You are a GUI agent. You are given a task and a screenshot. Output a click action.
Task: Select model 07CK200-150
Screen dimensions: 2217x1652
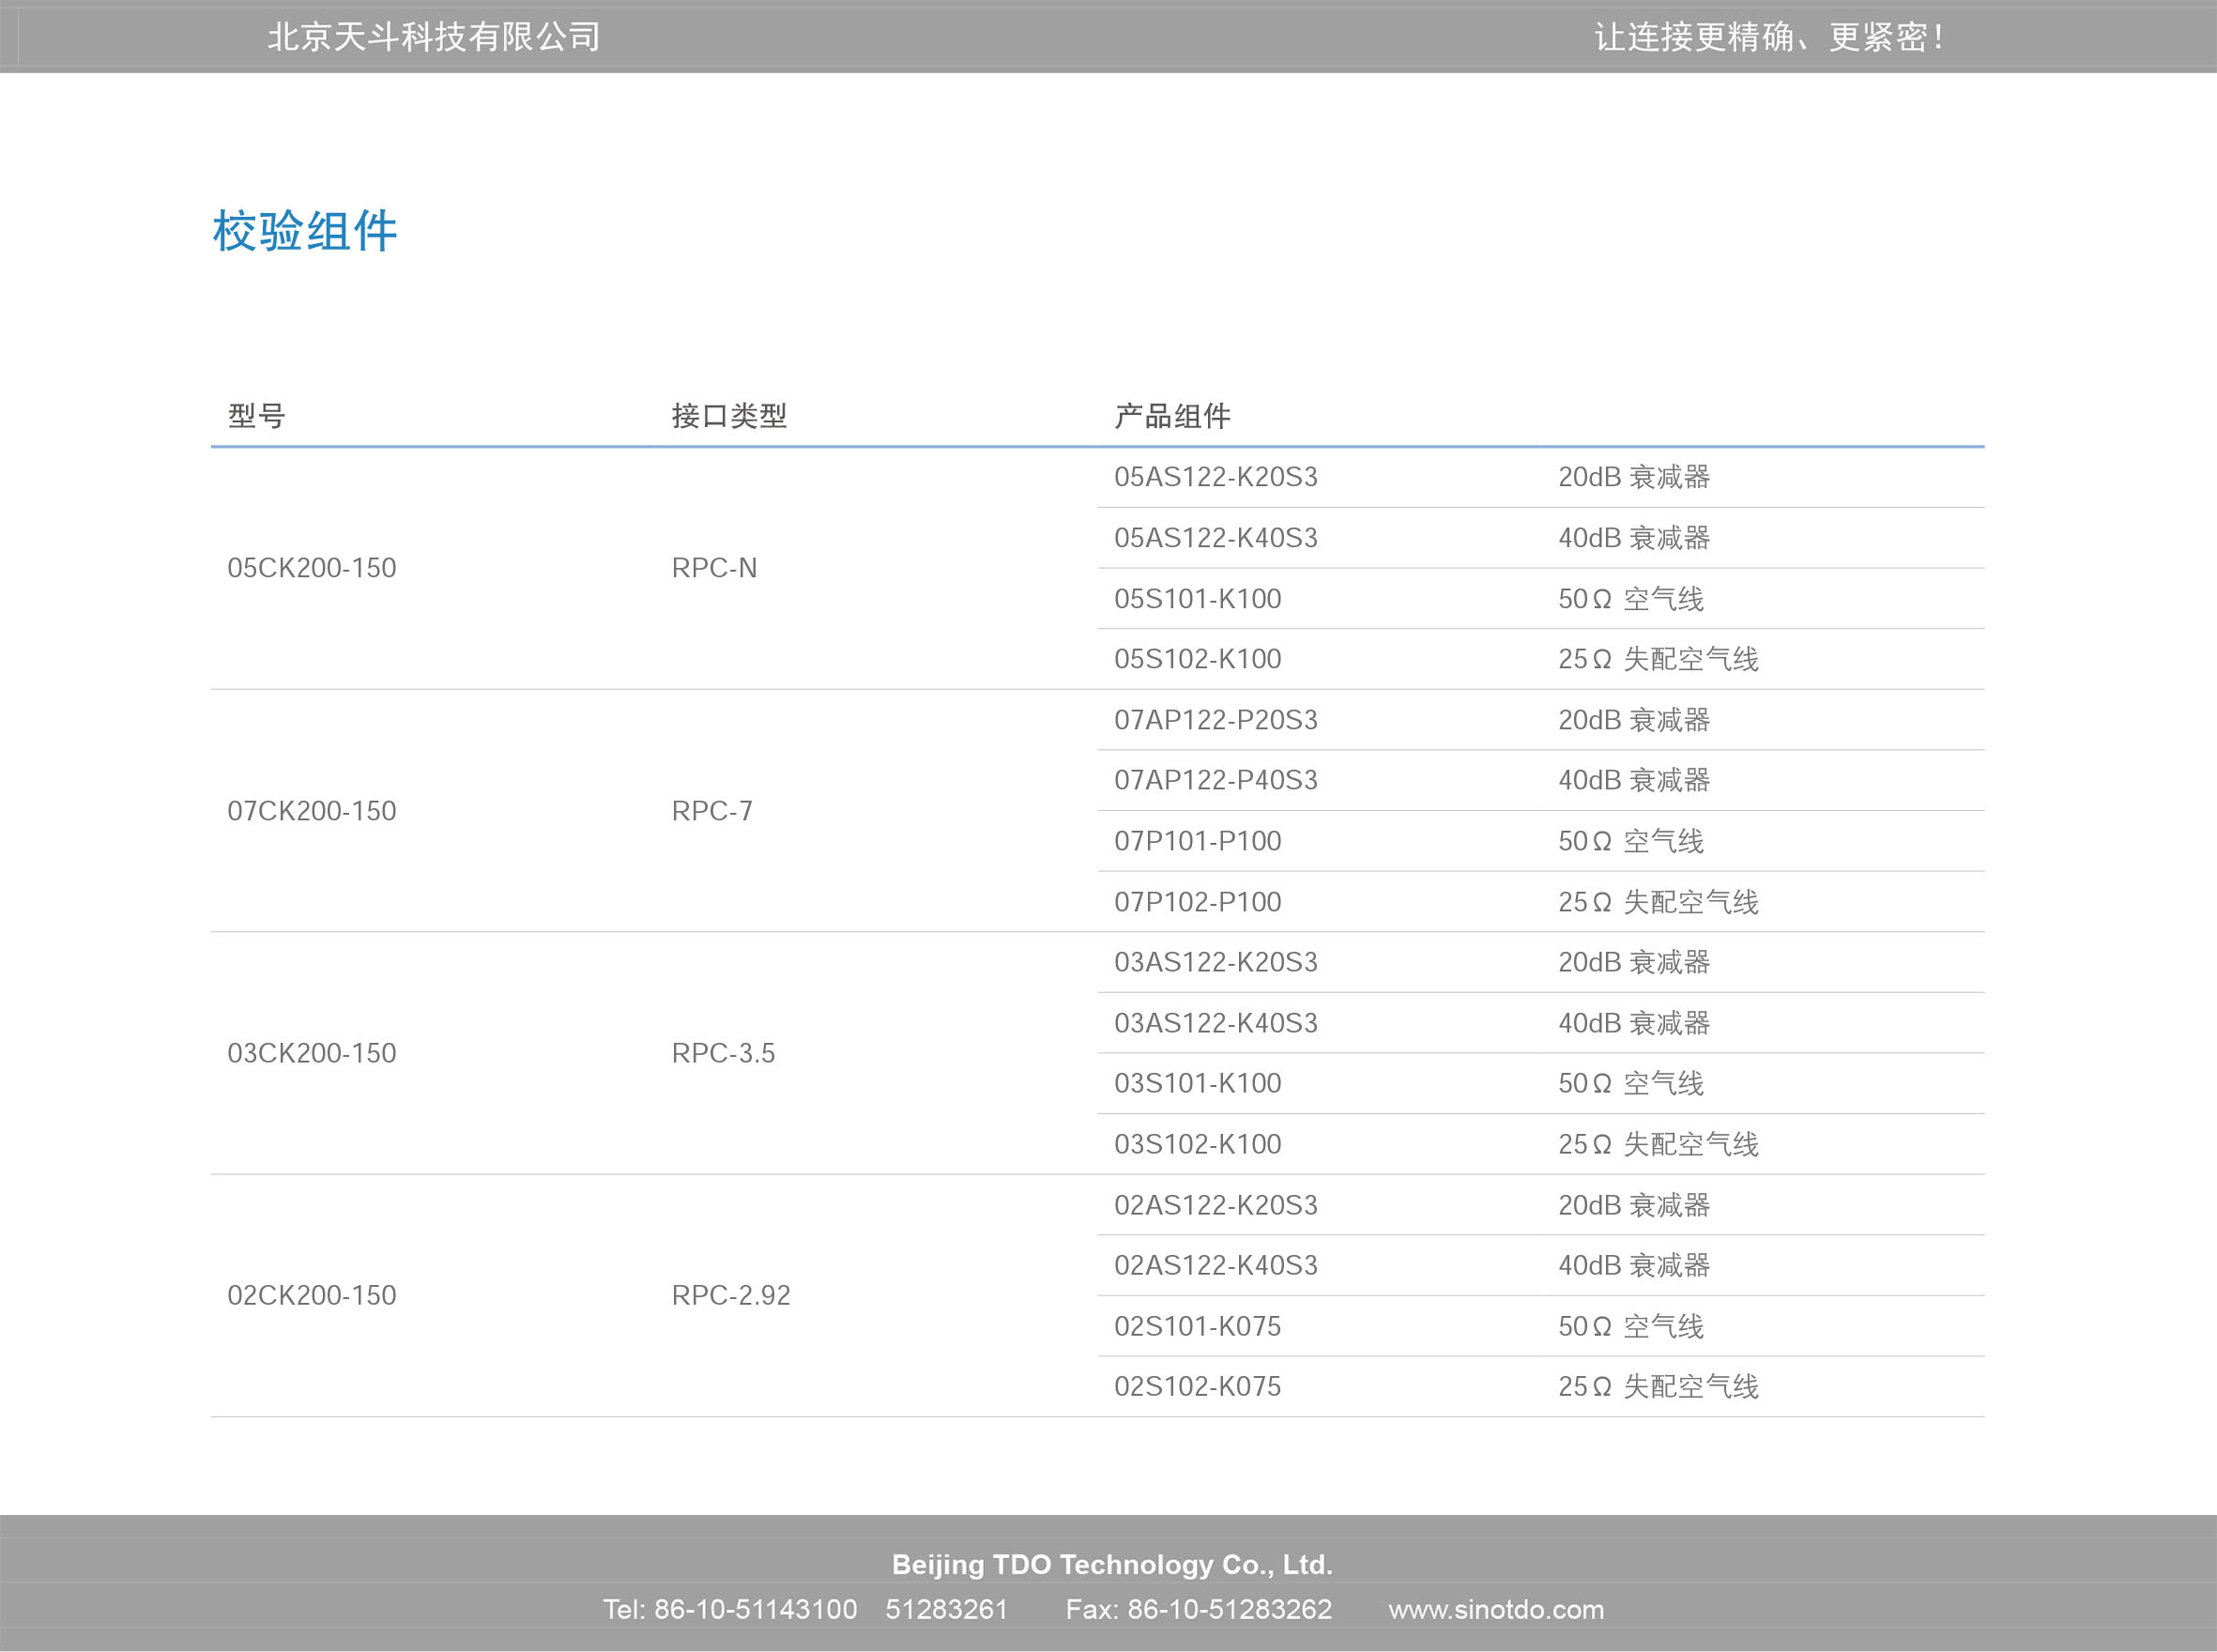312,811
